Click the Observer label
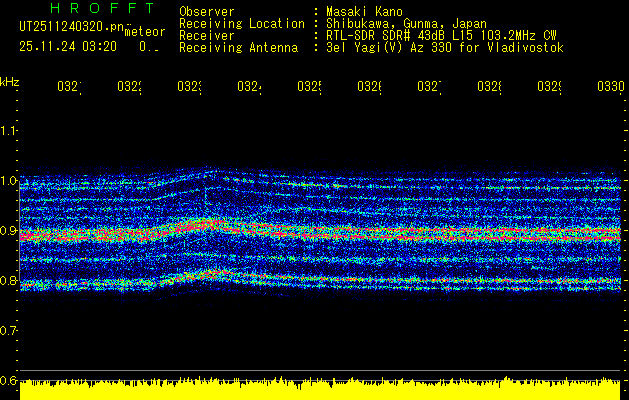This screenshot has height=400, width=629. 207,12
